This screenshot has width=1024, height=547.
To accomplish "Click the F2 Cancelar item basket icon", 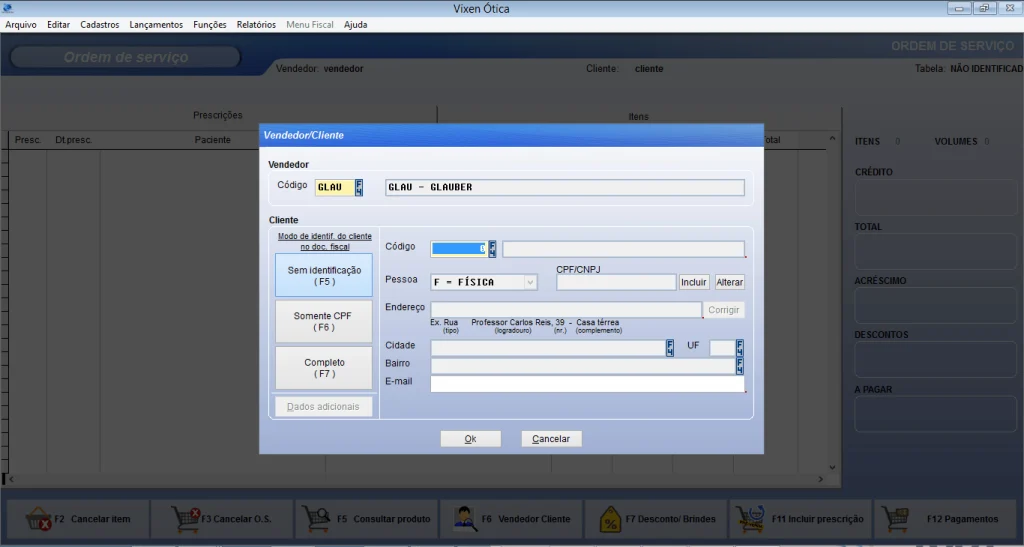I will [x=38, y=519].
